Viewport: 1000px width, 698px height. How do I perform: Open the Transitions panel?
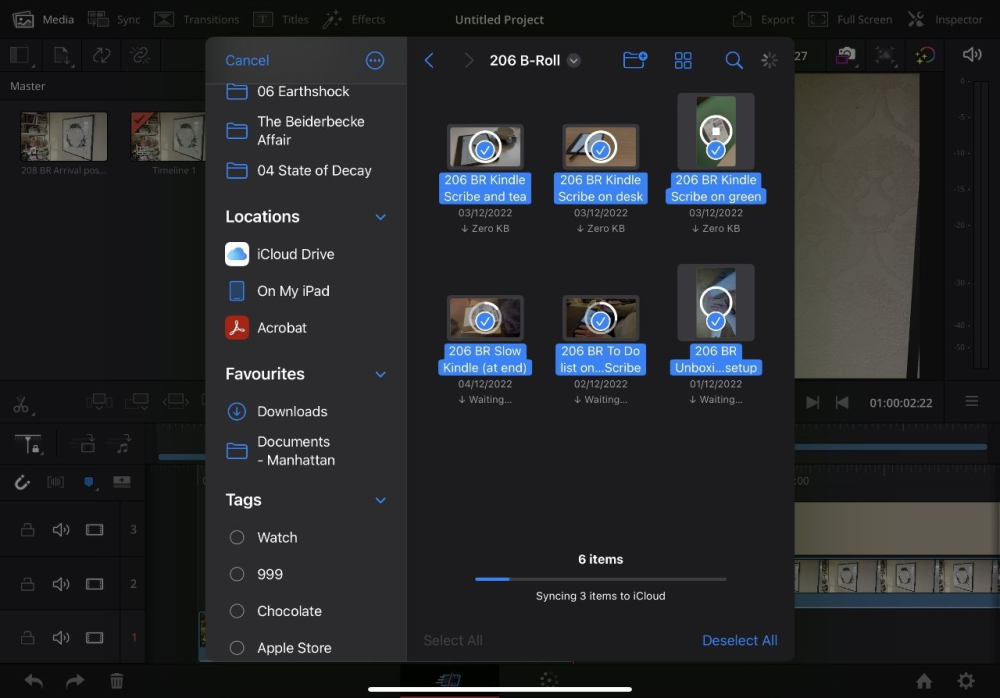coord(199,18)
